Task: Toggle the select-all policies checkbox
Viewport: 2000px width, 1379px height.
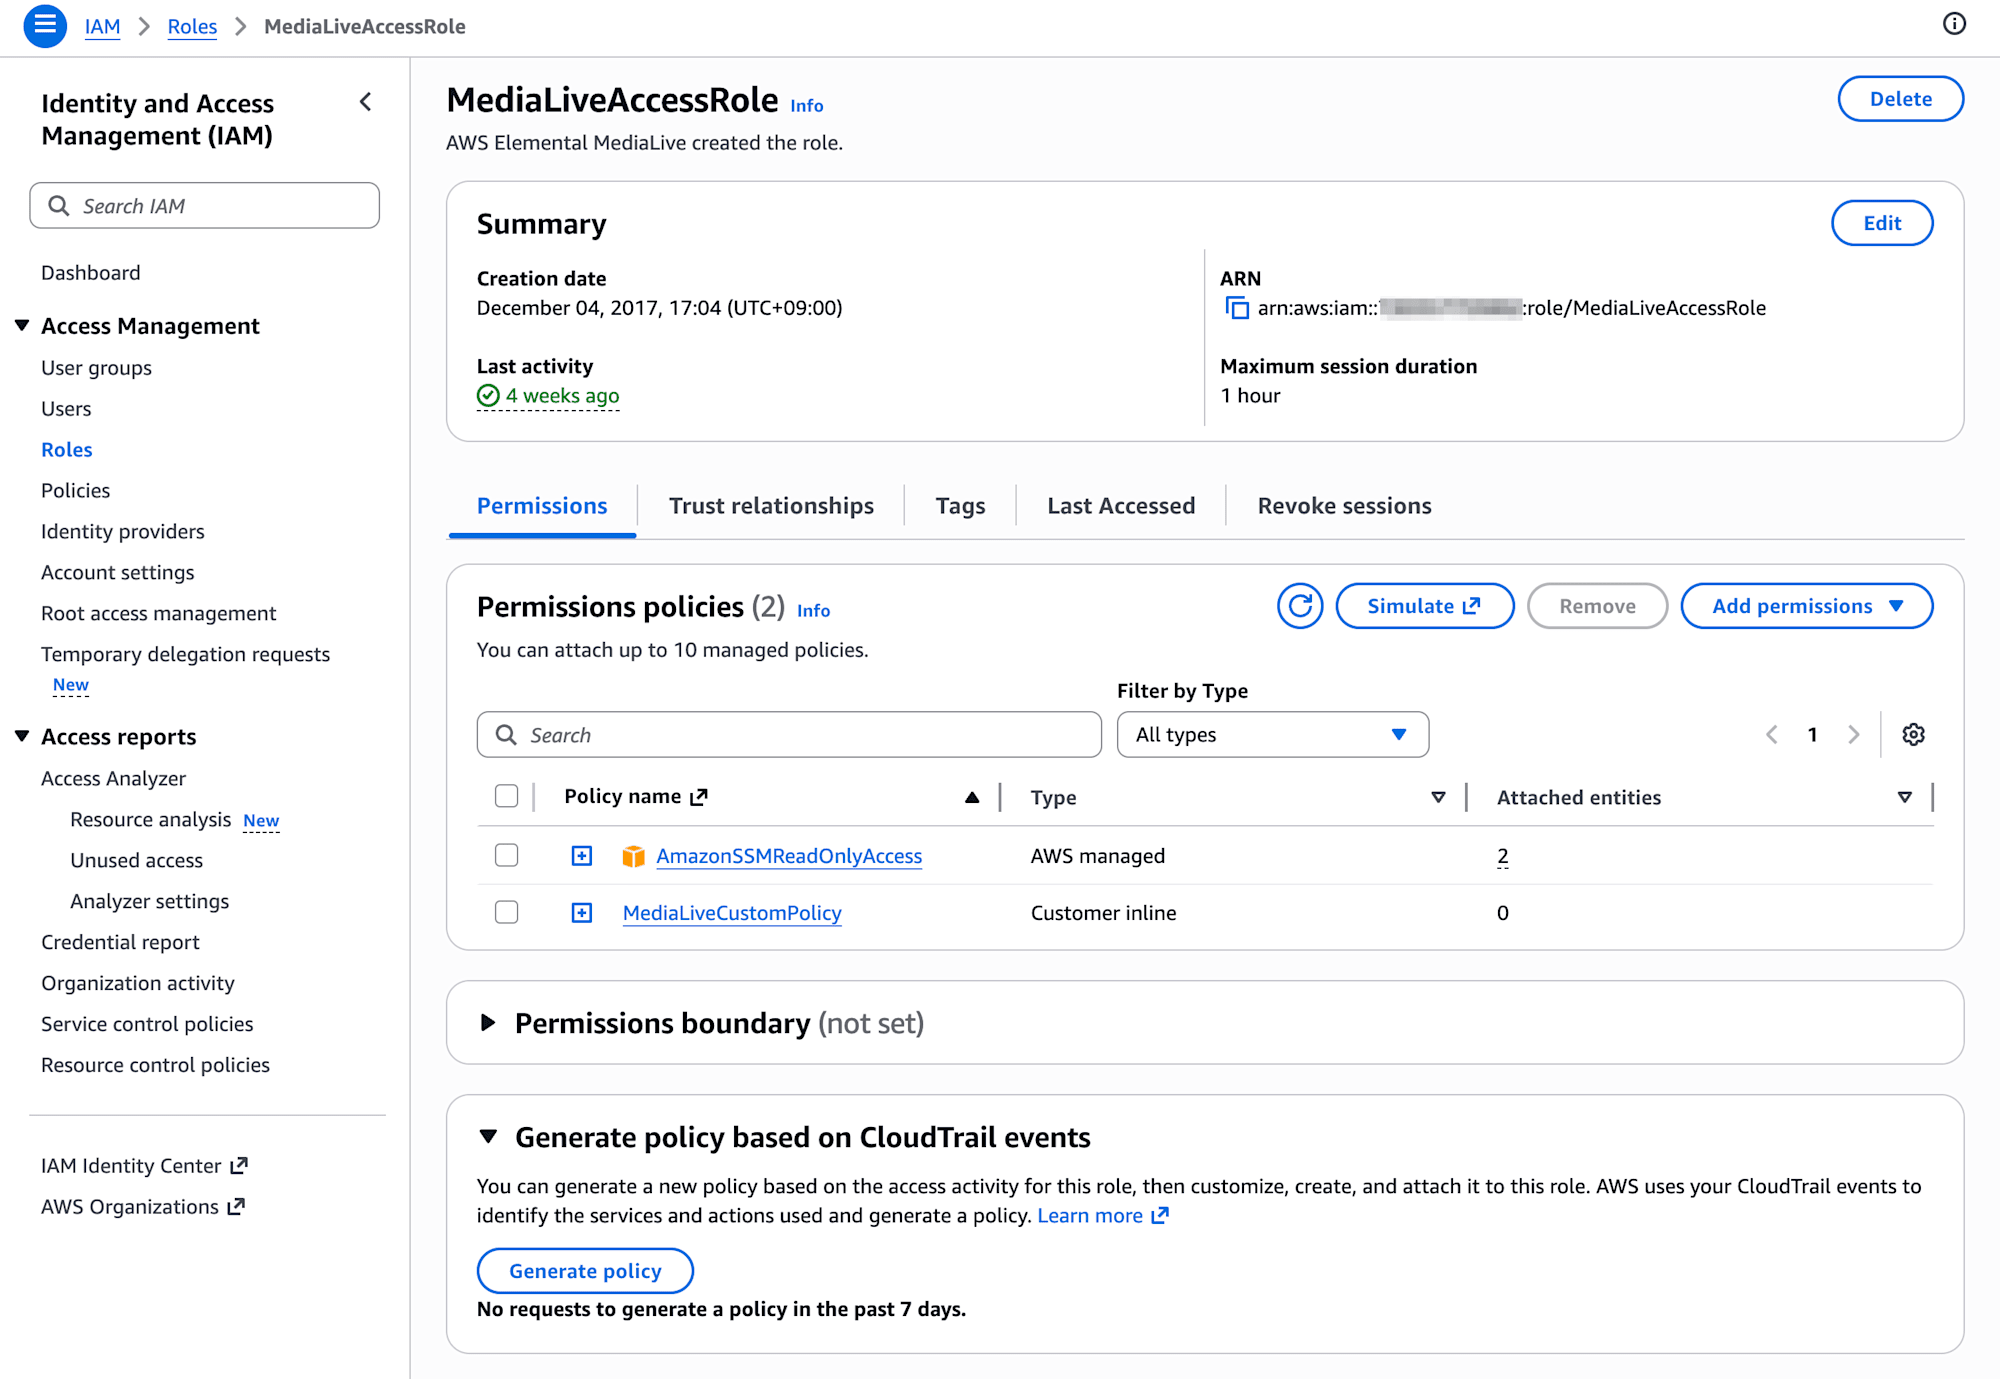Action: (507, 797)
